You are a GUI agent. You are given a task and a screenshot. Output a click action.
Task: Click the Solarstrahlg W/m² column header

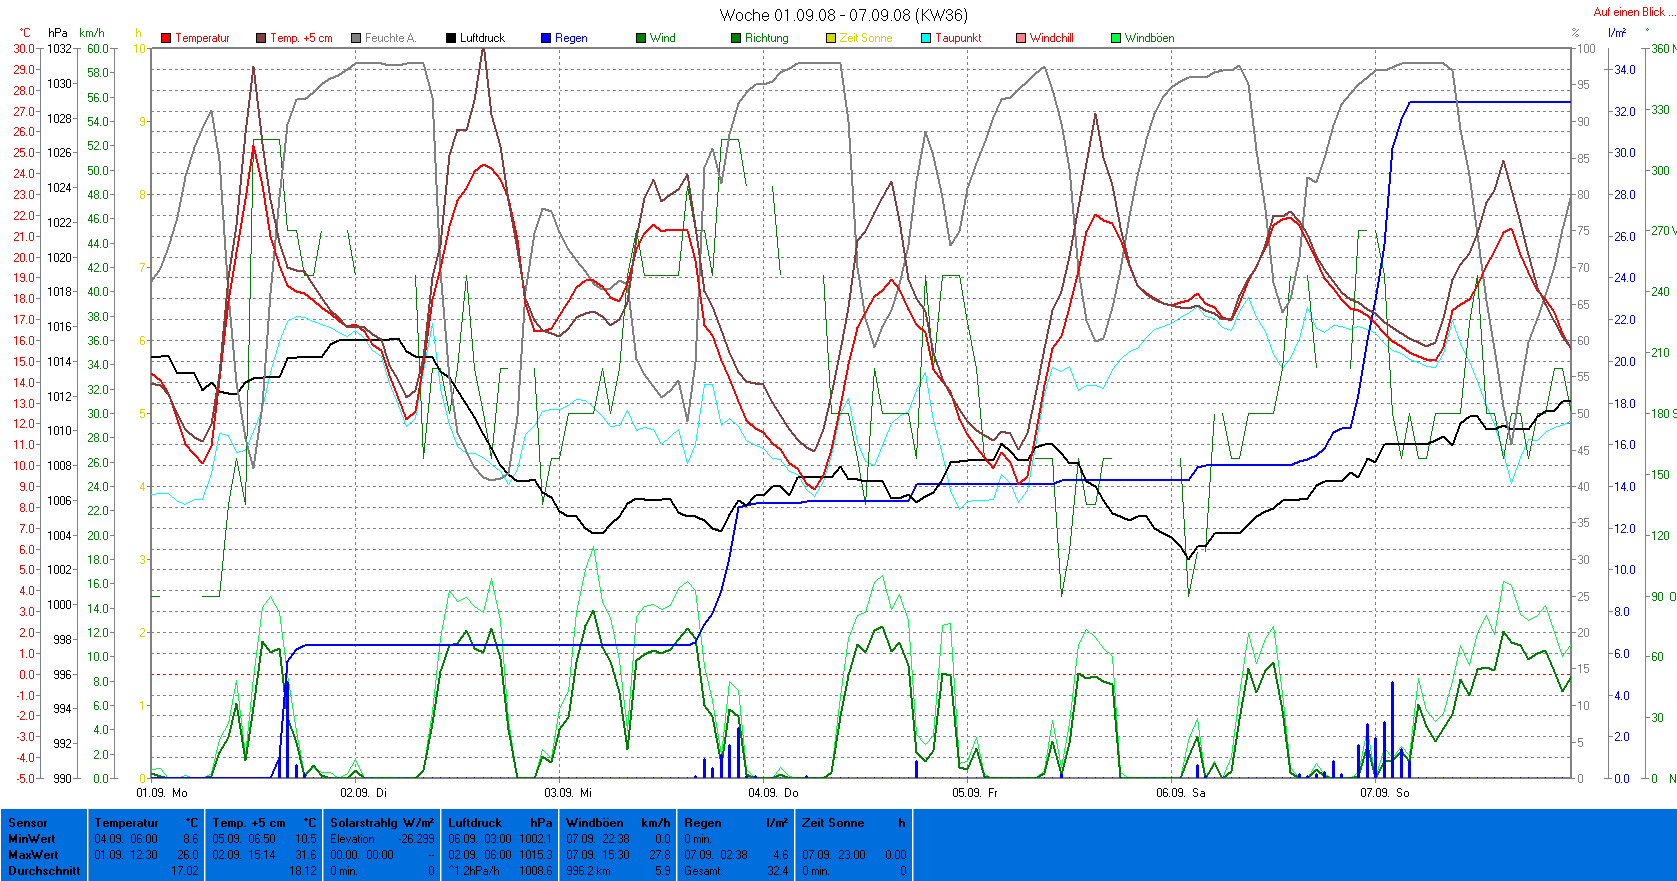pos(381,823)
